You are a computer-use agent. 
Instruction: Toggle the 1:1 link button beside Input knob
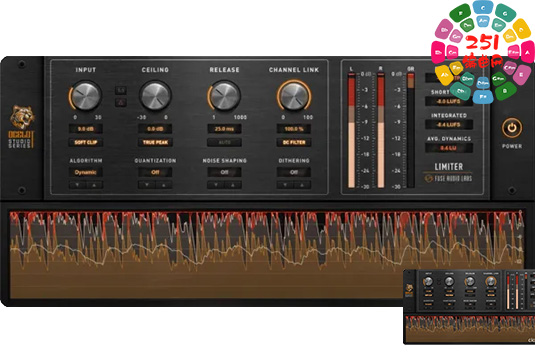pyautogui.click(x=120, y=90)
